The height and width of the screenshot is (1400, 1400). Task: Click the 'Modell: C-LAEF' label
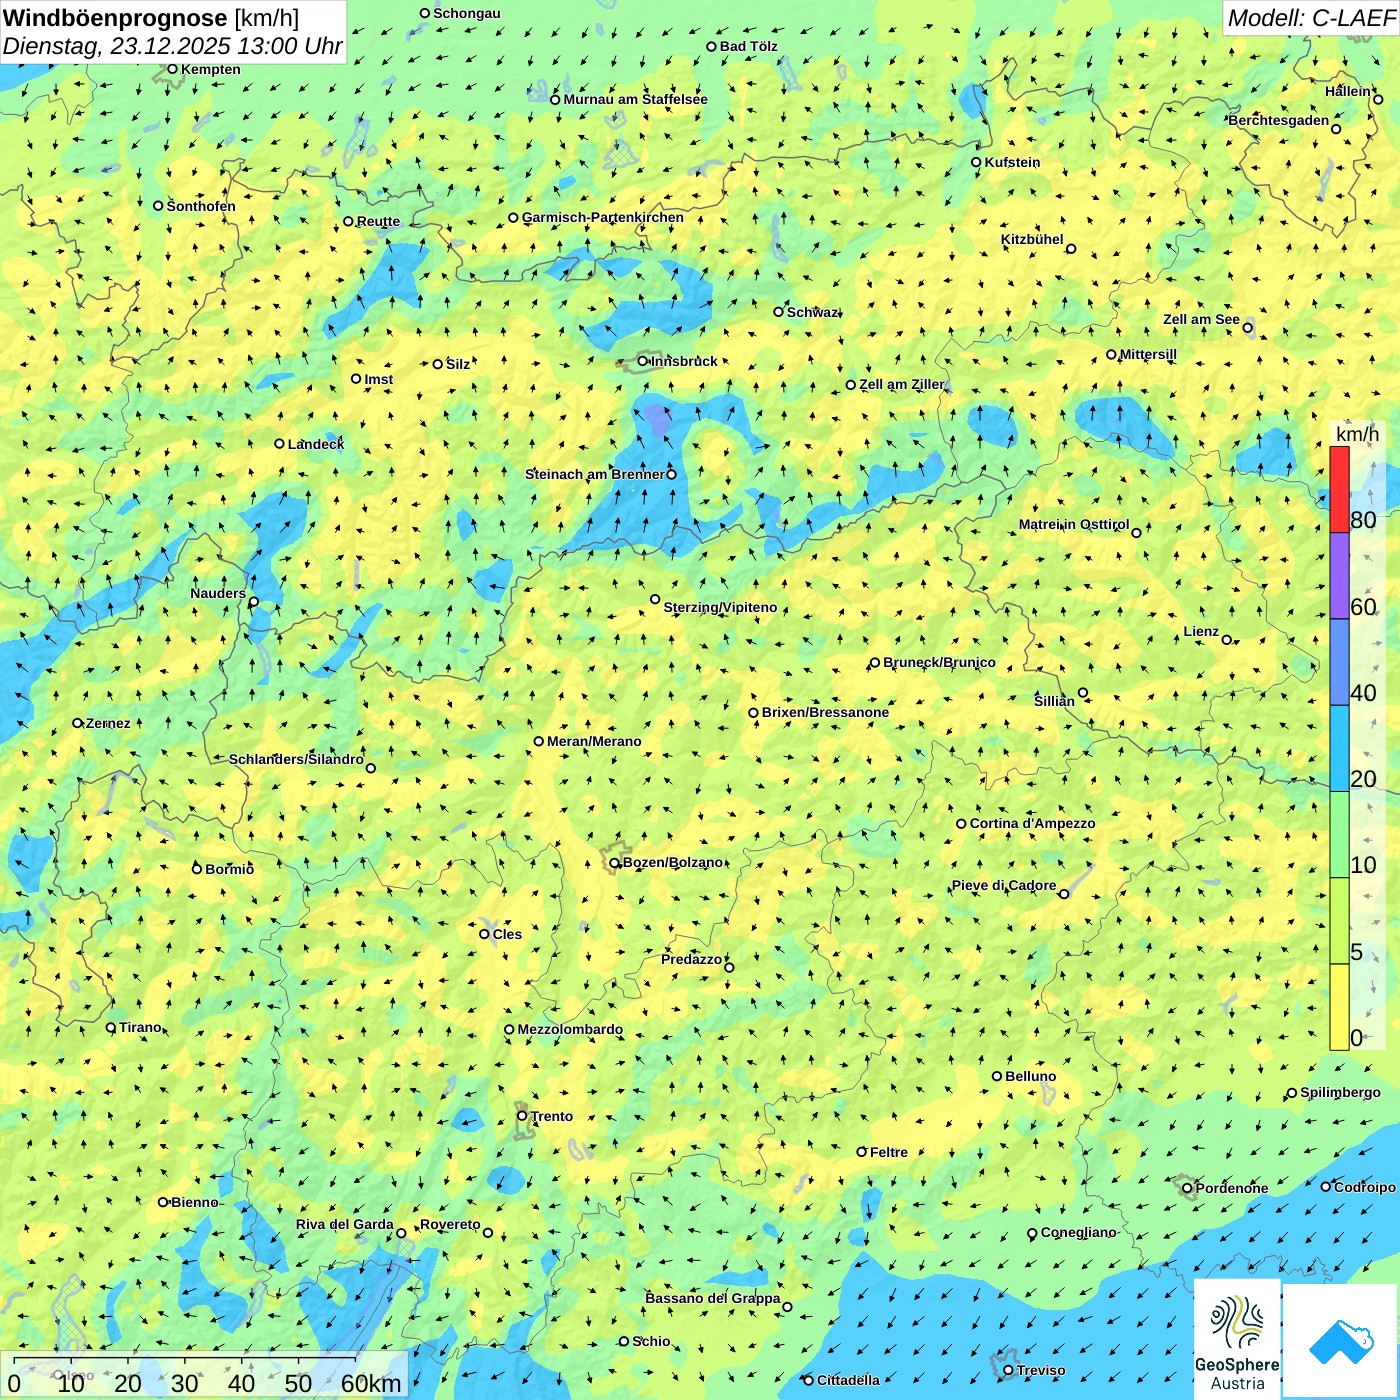coord(1310,18)
